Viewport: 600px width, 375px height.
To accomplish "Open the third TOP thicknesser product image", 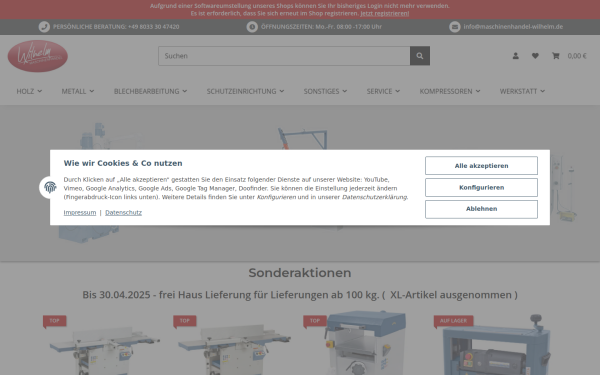I will click(364, 342).
